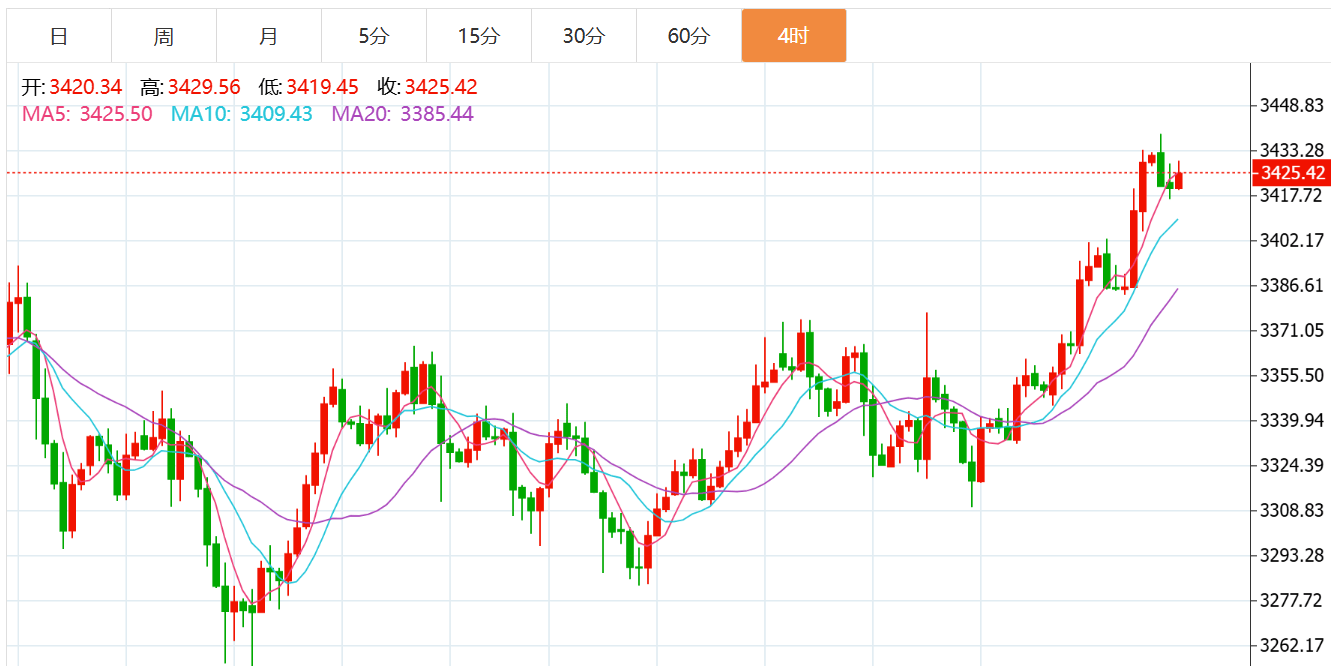Viewport: 1331px width, 666px height.
Task: Switch to the 日 daily chart tab
Action: tap(59, 37)
